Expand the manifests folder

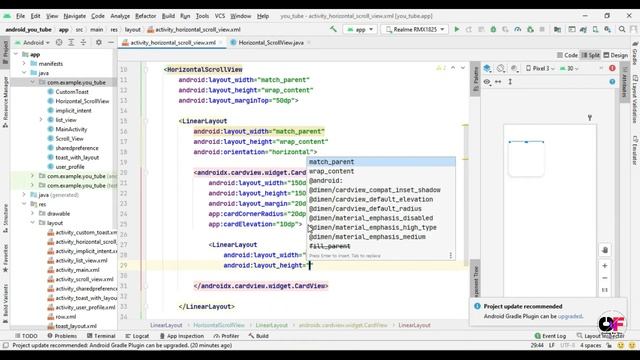24,64
